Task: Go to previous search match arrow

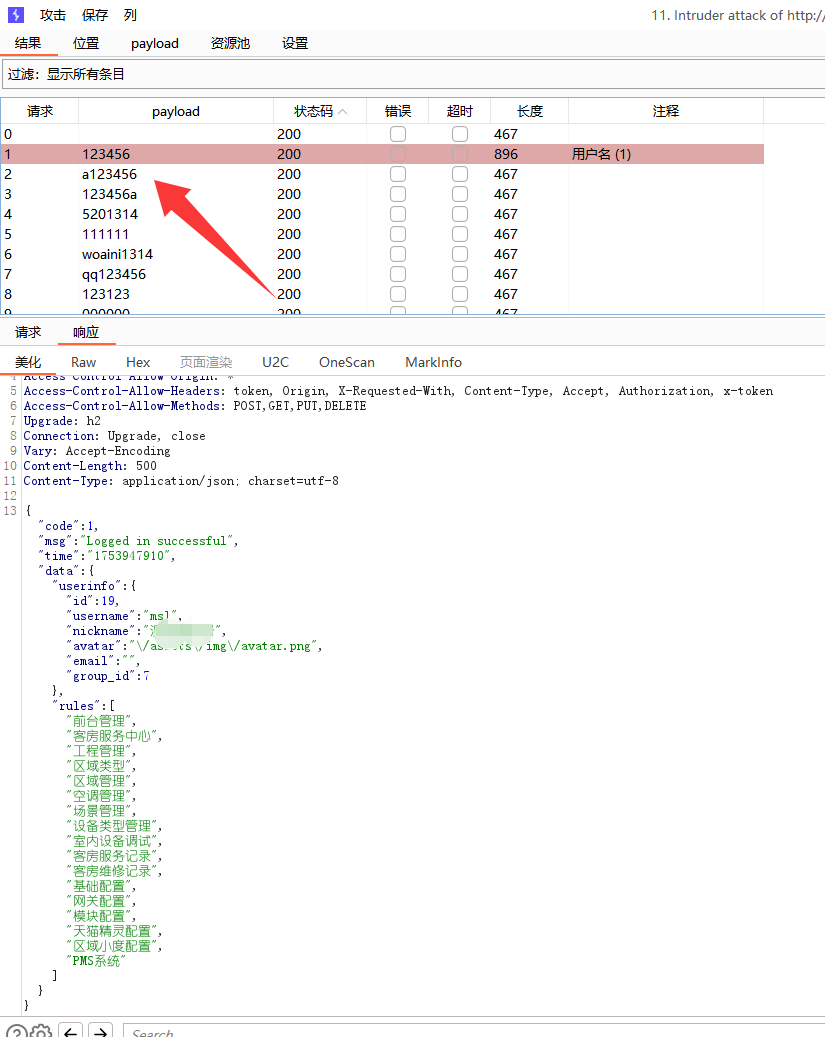Action: [70, 1032]
